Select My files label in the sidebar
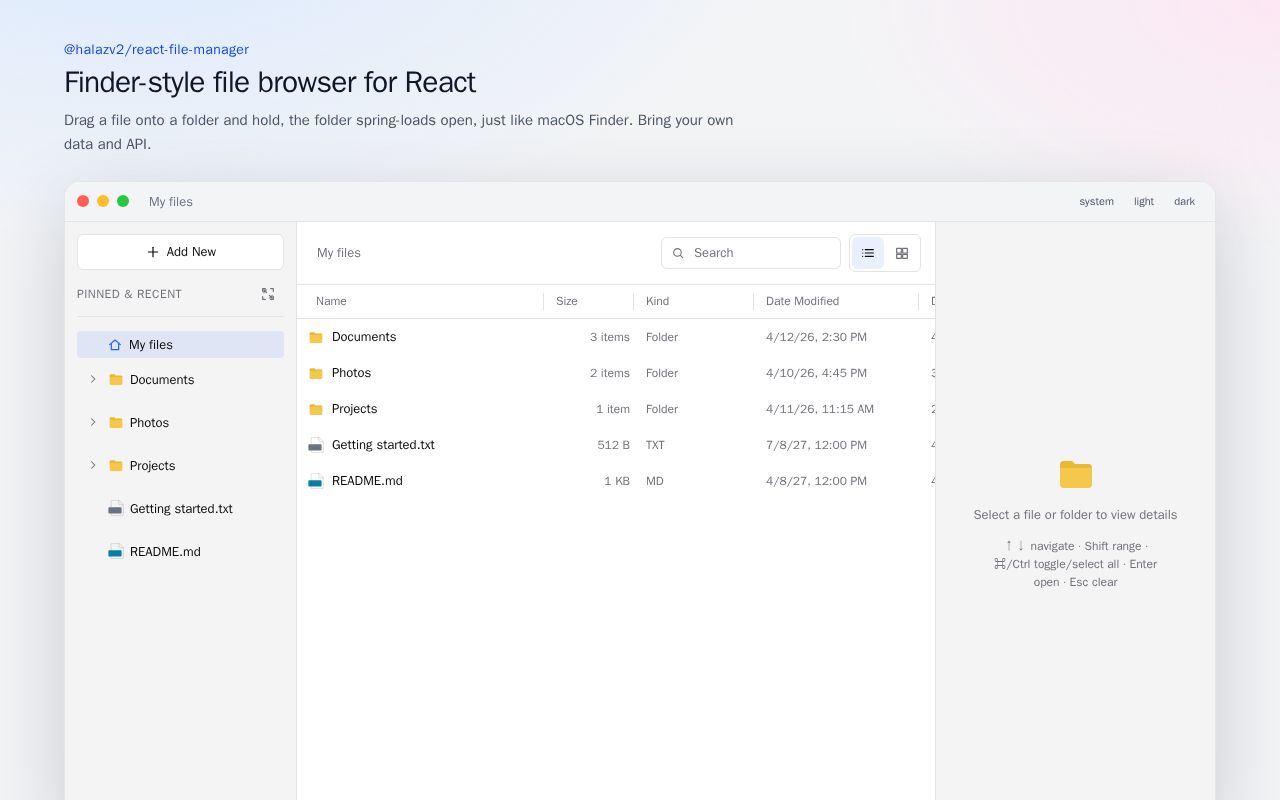 [x=151, y=345]
